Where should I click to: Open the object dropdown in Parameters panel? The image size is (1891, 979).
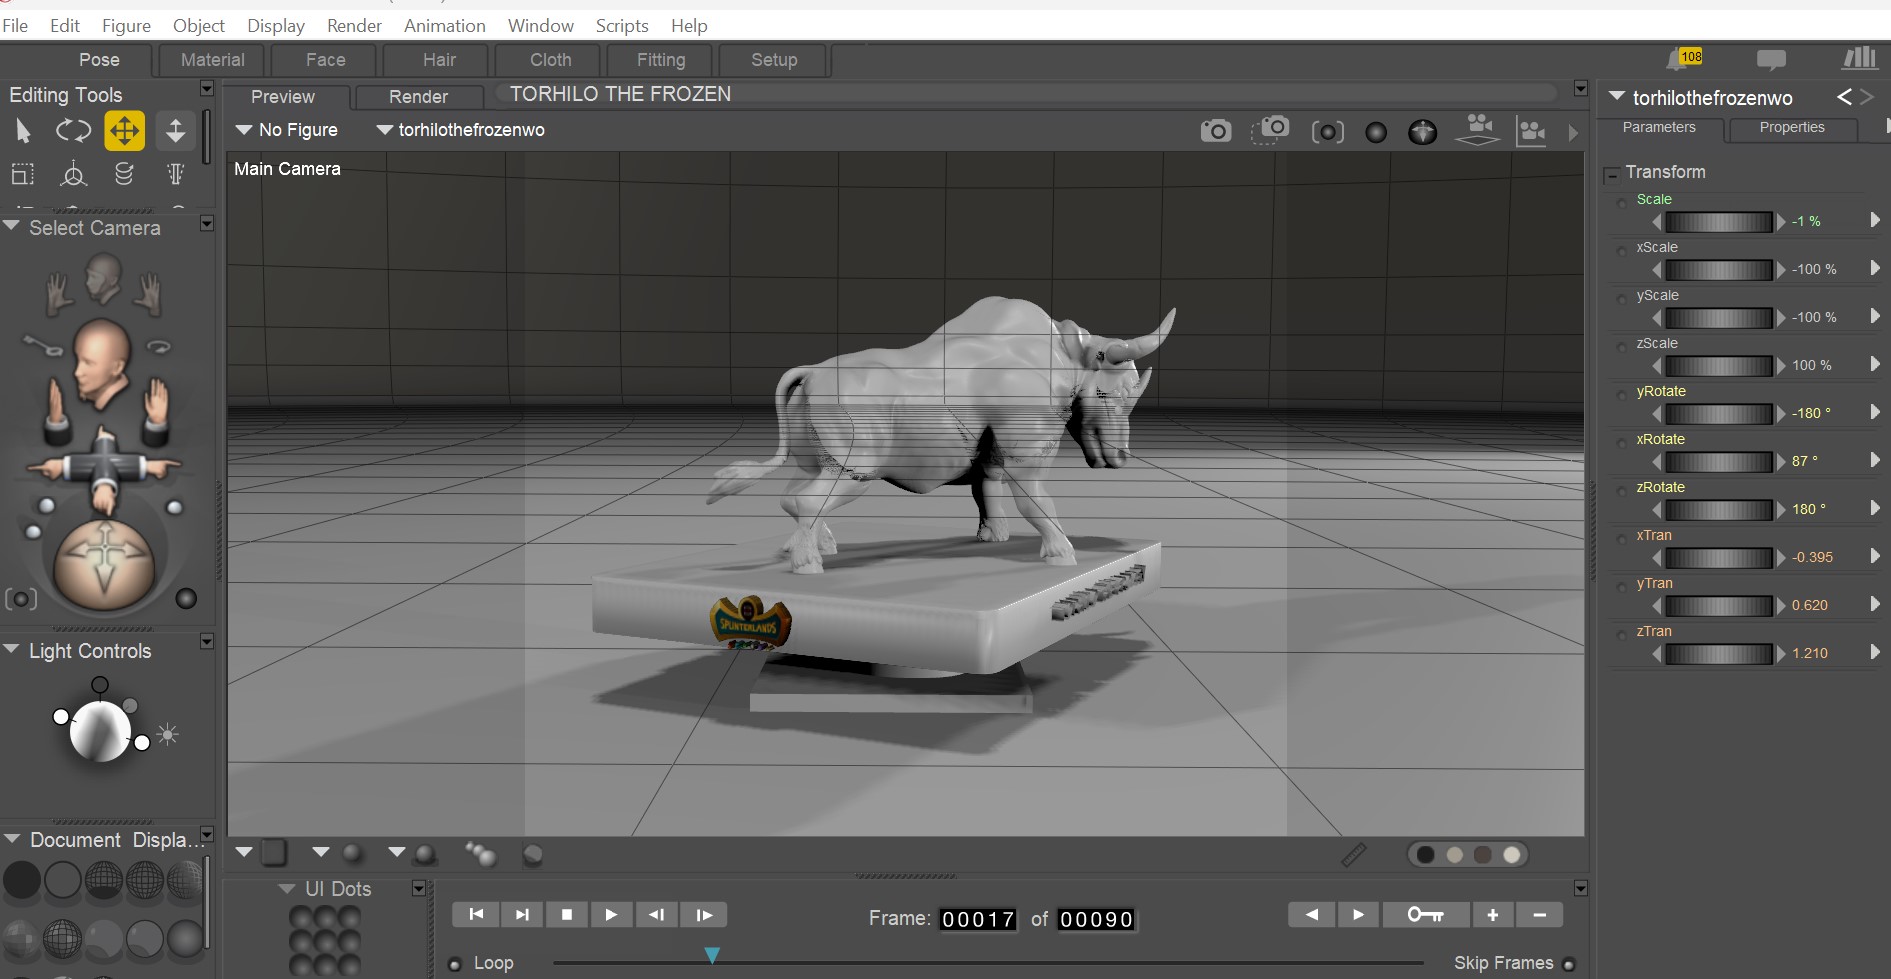tap(1616, 97)
